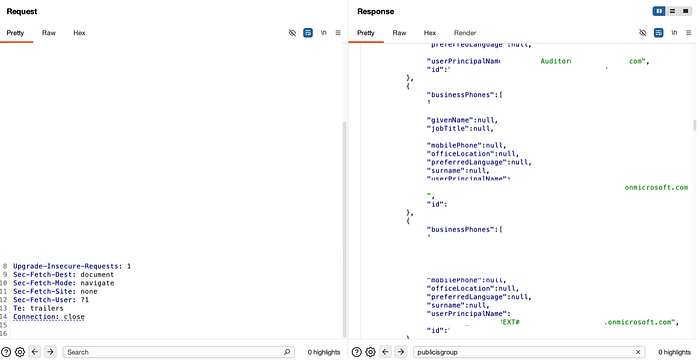The height and width of the screenshot is (362, 700).
Task: Open Response panel hamburger options menu
Action: [x=688, y=33]
